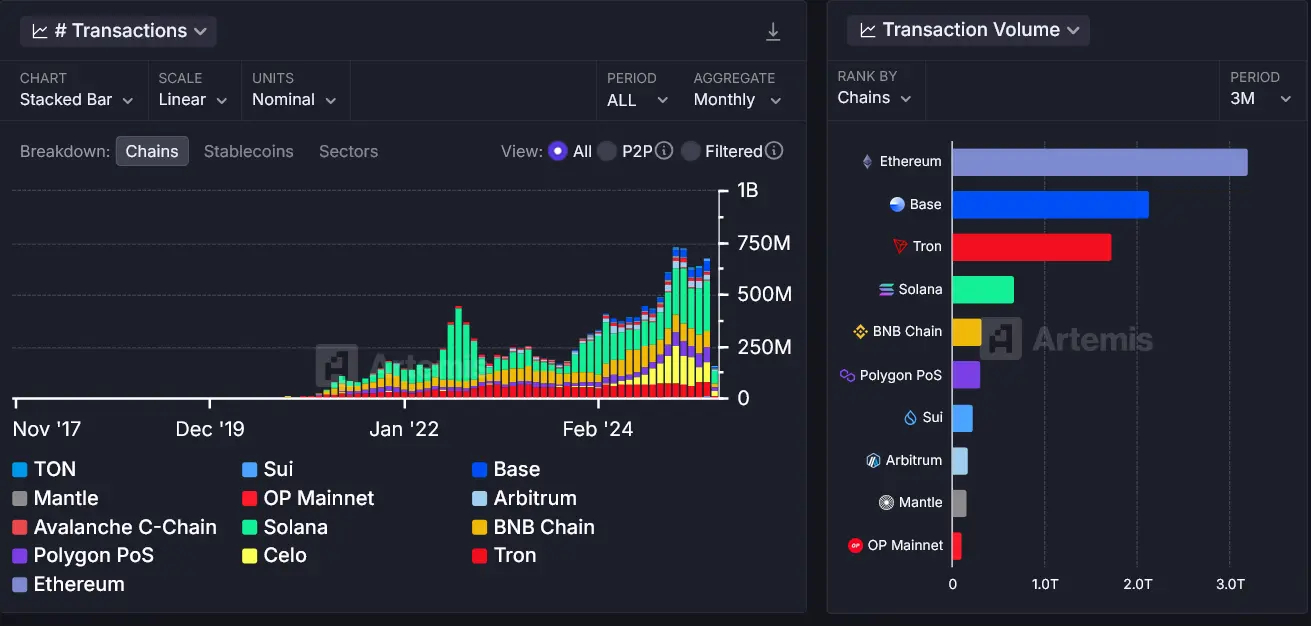Toggle Mantle series in the legend
Image resolution: width=1311 pixels, height=626 pixels.
pos(55,498)
